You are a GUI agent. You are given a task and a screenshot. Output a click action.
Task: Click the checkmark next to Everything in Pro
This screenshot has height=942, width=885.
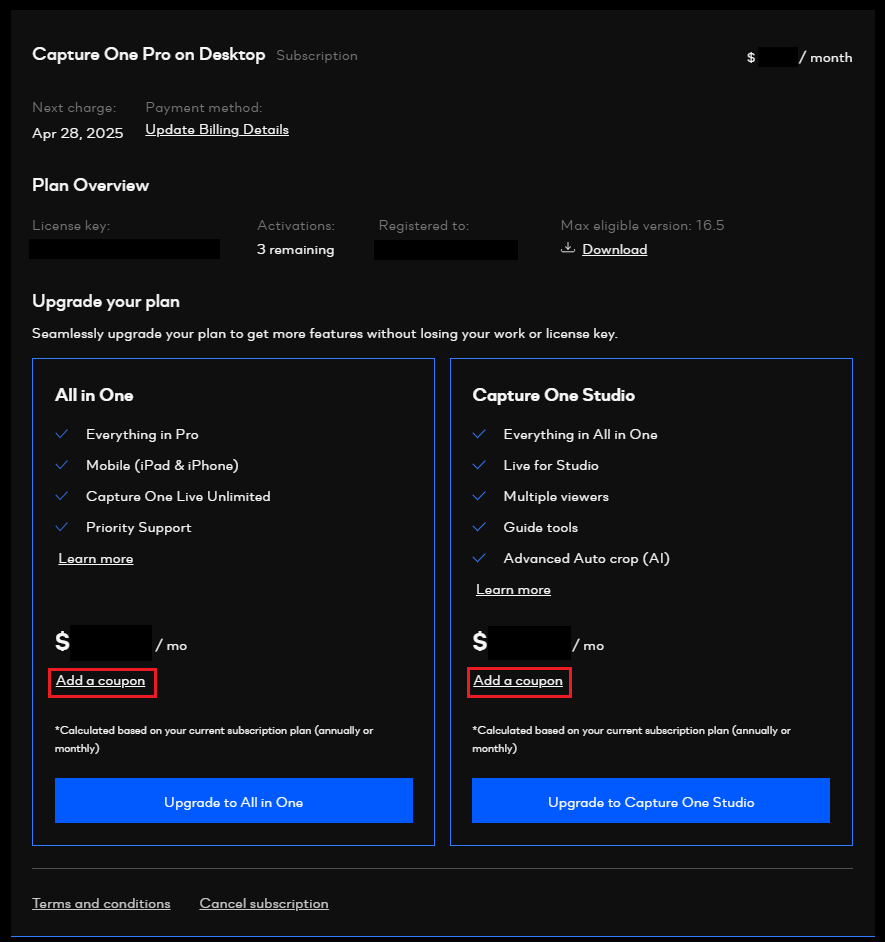coord(61,434)
